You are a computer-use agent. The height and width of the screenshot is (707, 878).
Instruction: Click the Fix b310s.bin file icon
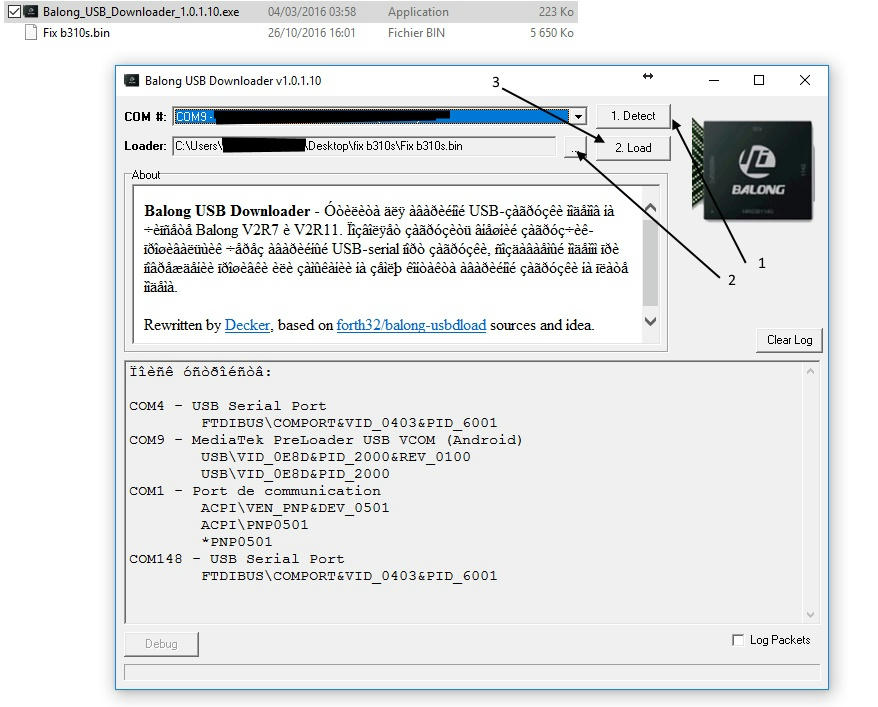pyautogui.click(x=31, y=32)
